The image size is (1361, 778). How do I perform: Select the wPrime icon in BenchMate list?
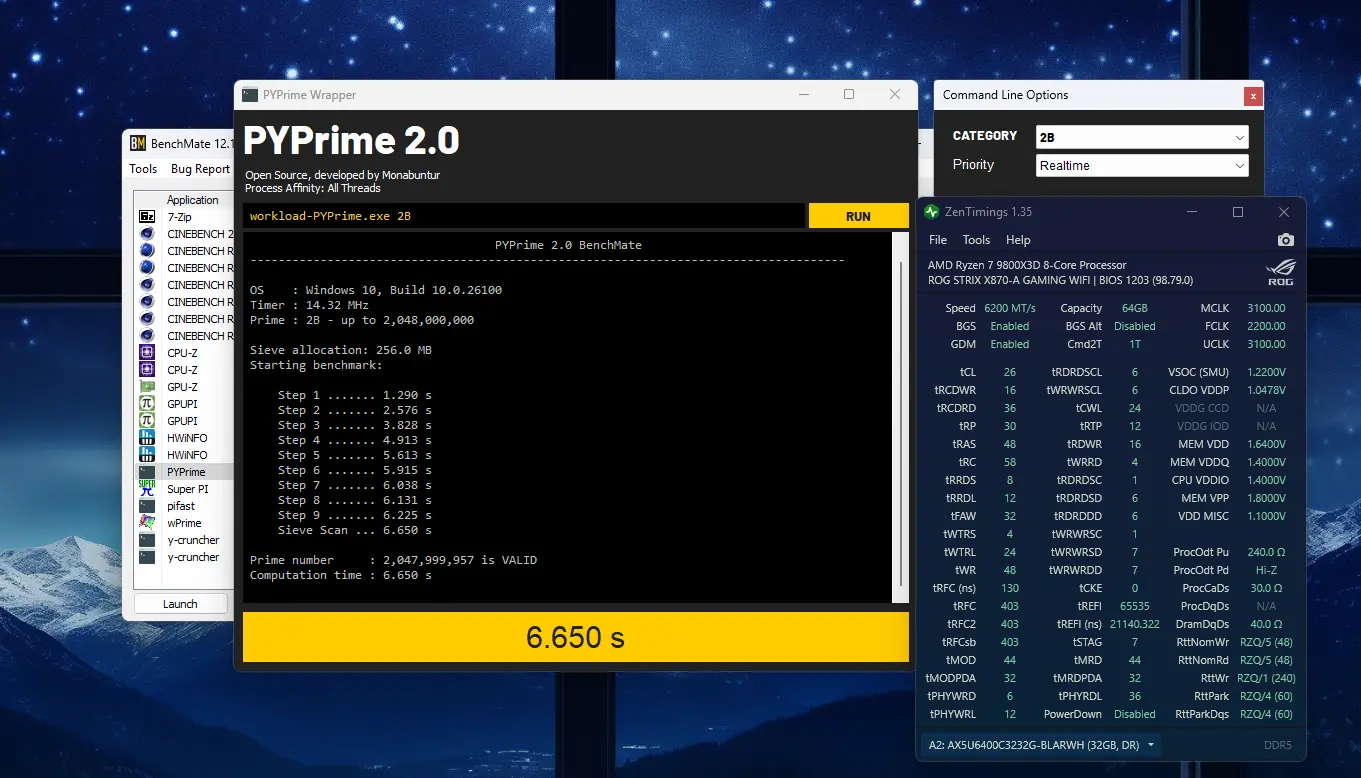click(147, 523)
